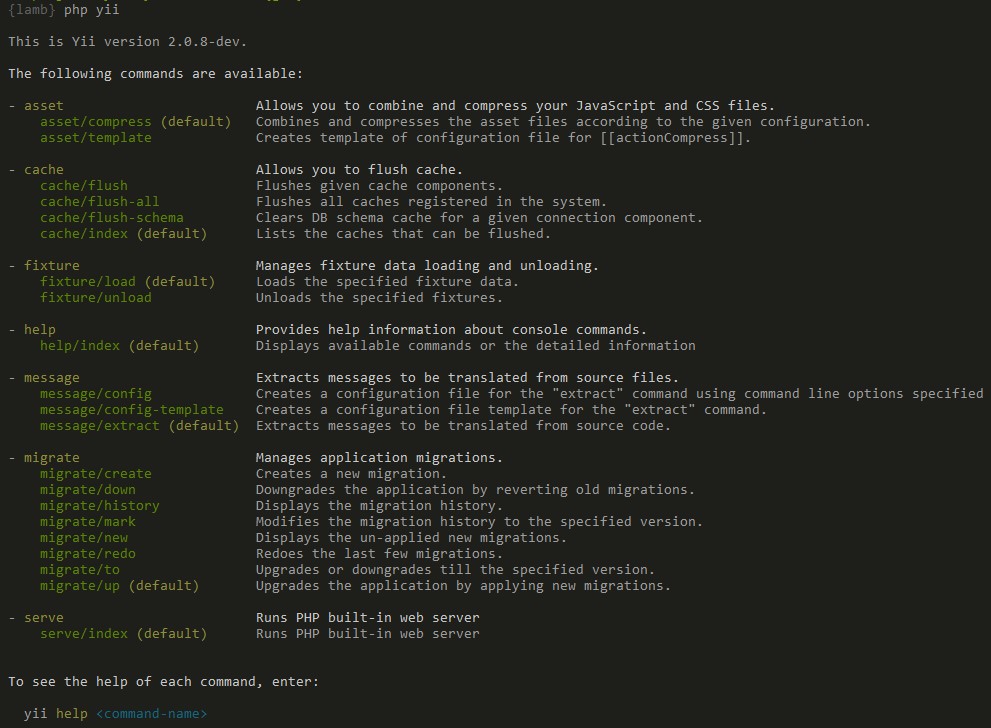Click the help/index command

(79, 346)
